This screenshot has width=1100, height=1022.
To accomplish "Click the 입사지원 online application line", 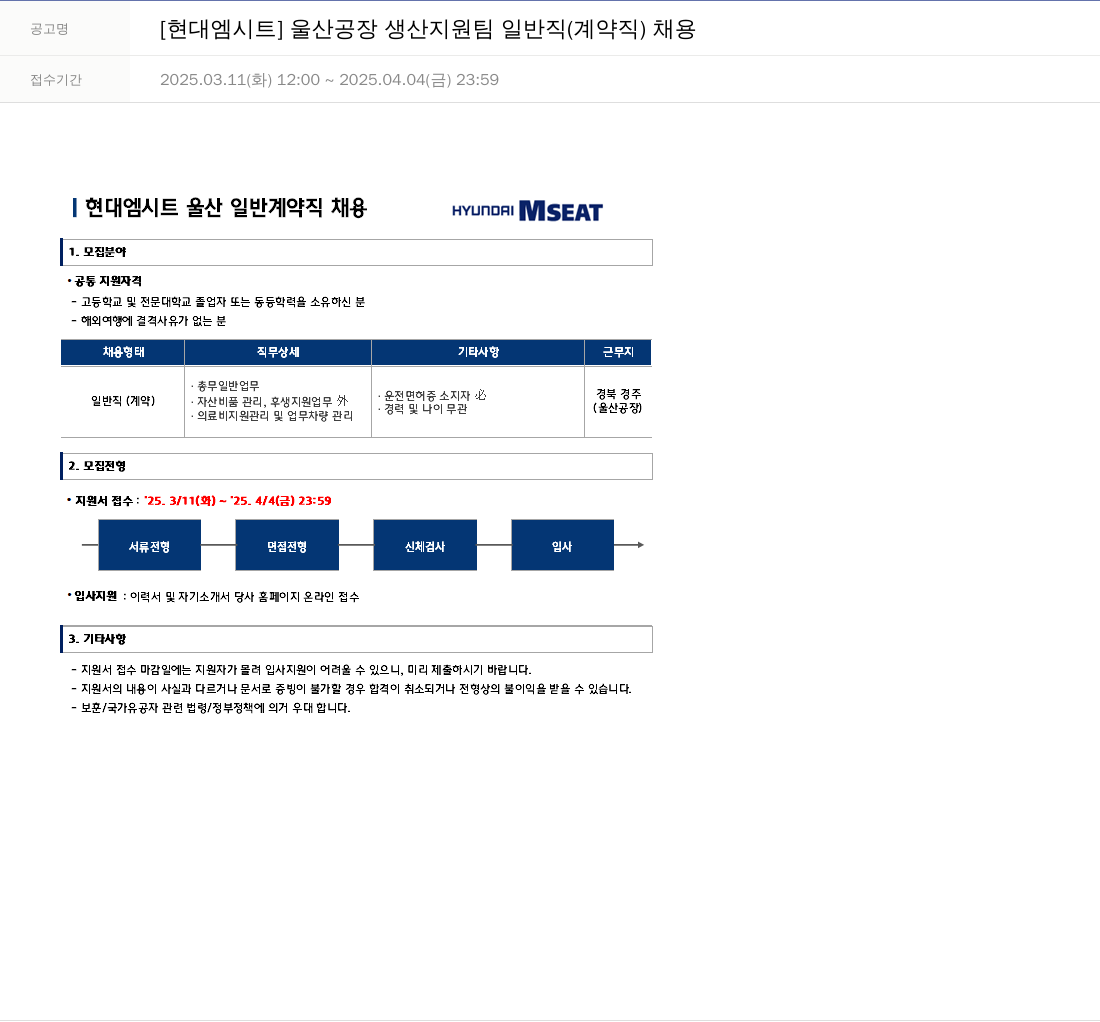I will 213,596.
